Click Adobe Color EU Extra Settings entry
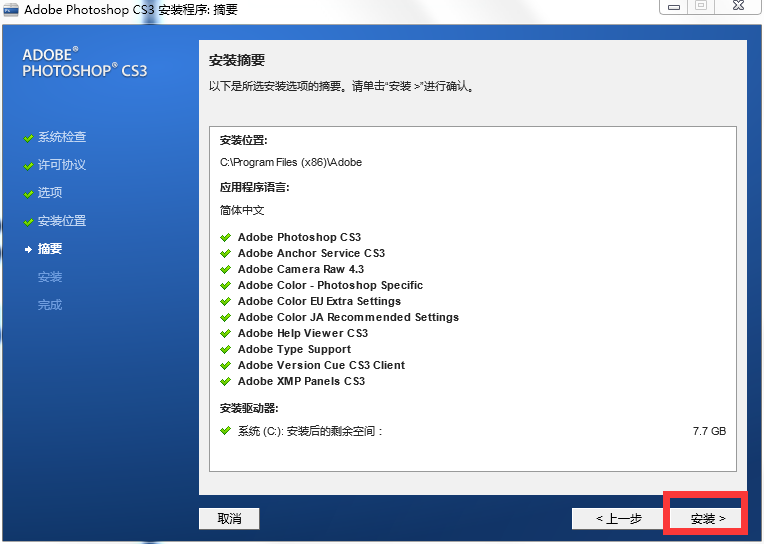This screenshot has height=544, width=764. (x=319, y=302)
